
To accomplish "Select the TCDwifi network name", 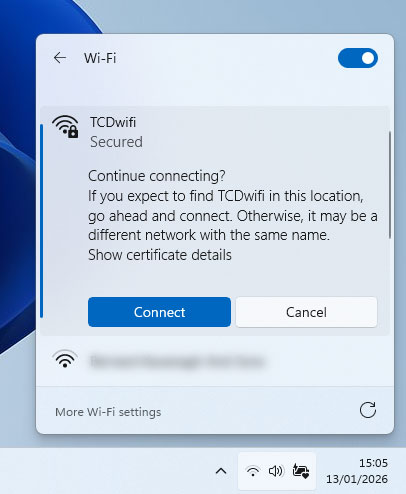I will [x=113, y=122].
